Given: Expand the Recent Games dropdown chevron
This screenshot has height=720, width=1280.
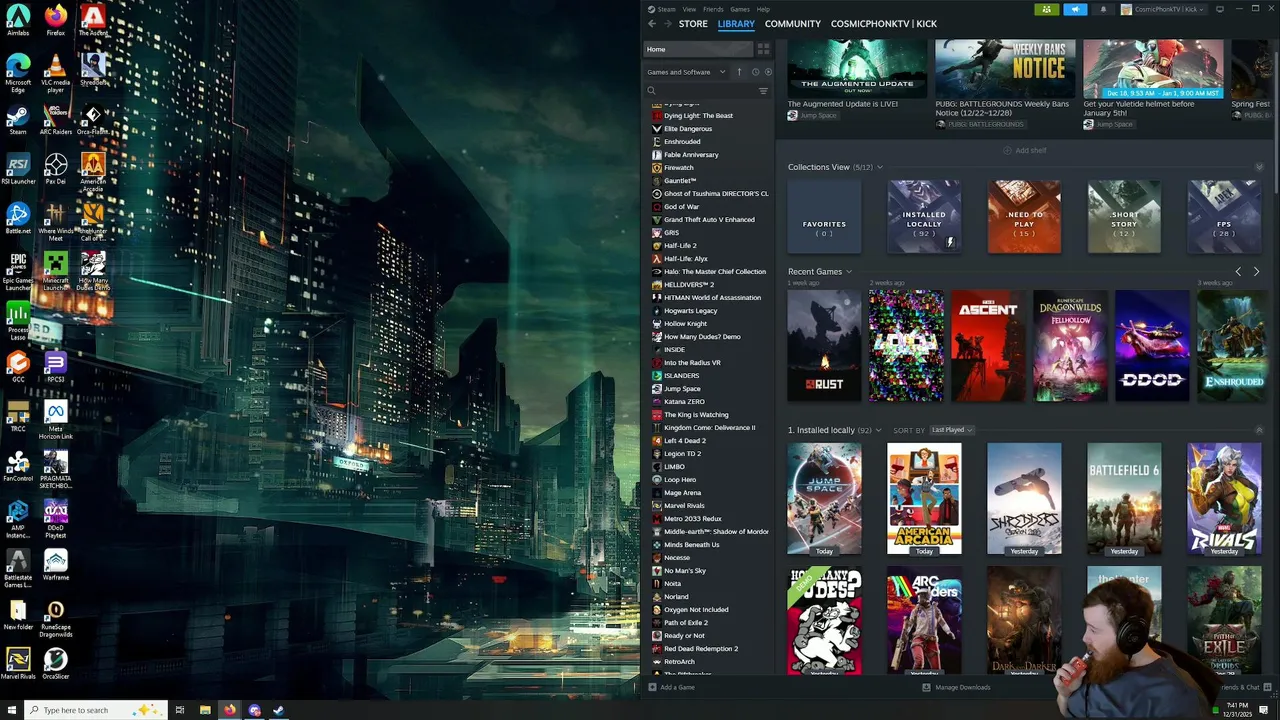Looking at the screenshot, I should point(849,272).
